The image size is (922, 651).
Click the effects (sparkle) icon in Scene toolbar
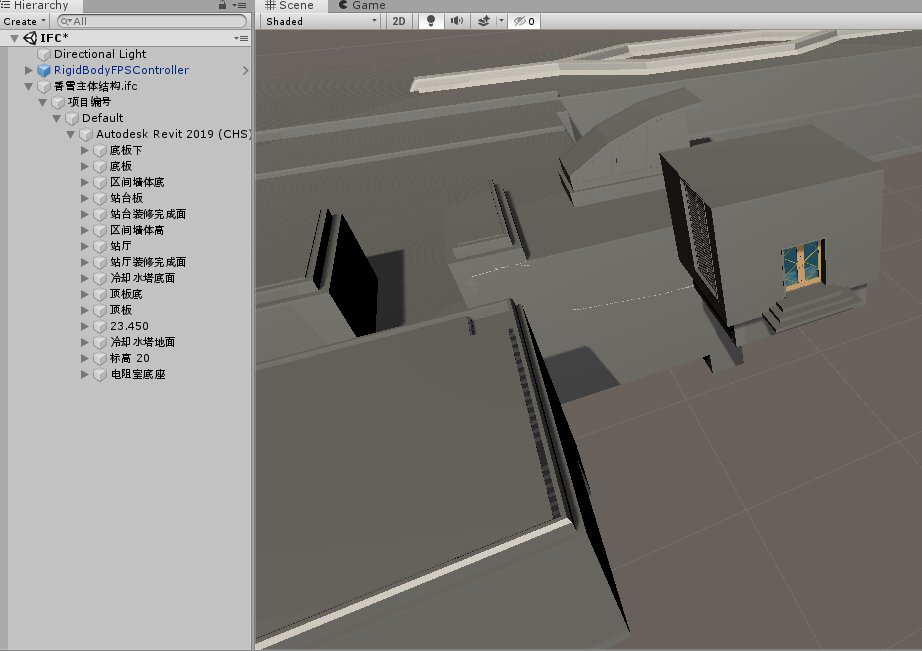coord(483,20)
